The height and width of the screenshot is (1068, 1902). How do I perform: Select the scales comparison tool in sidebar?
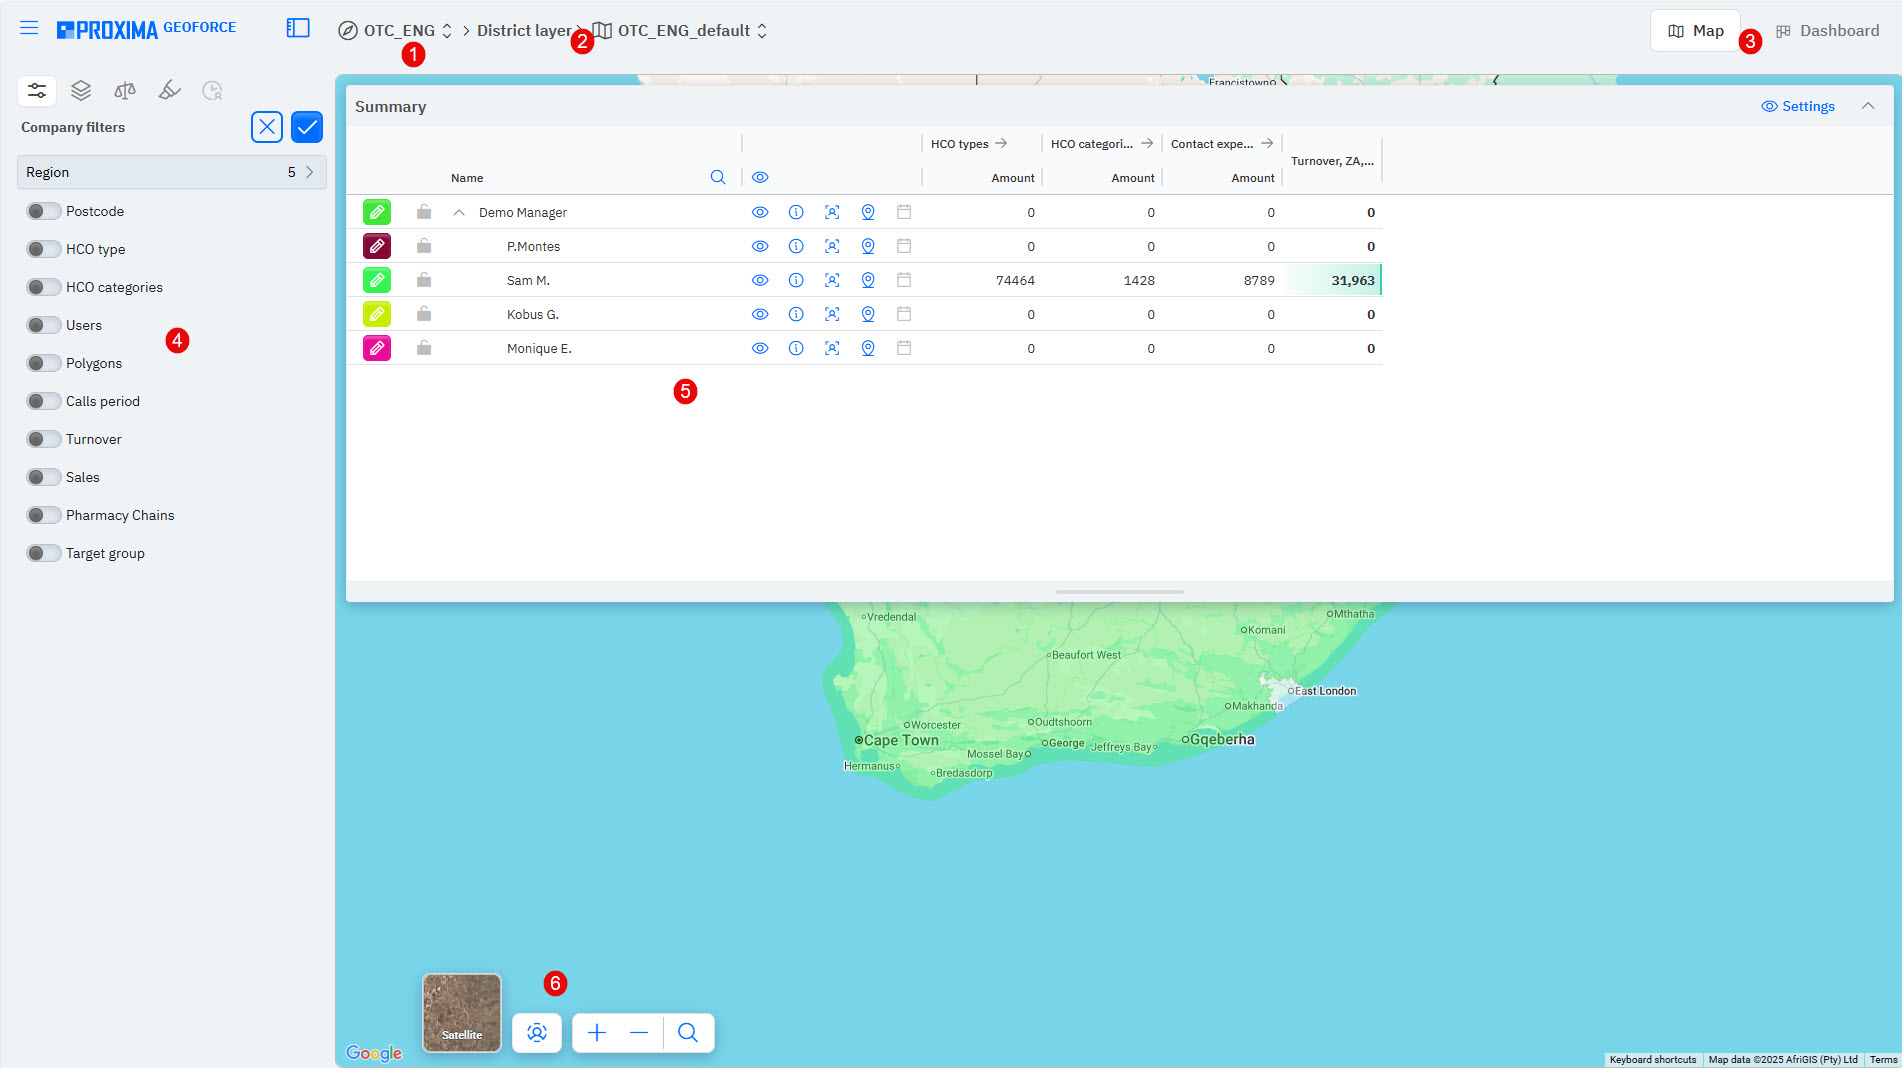(x=124, y=90)
